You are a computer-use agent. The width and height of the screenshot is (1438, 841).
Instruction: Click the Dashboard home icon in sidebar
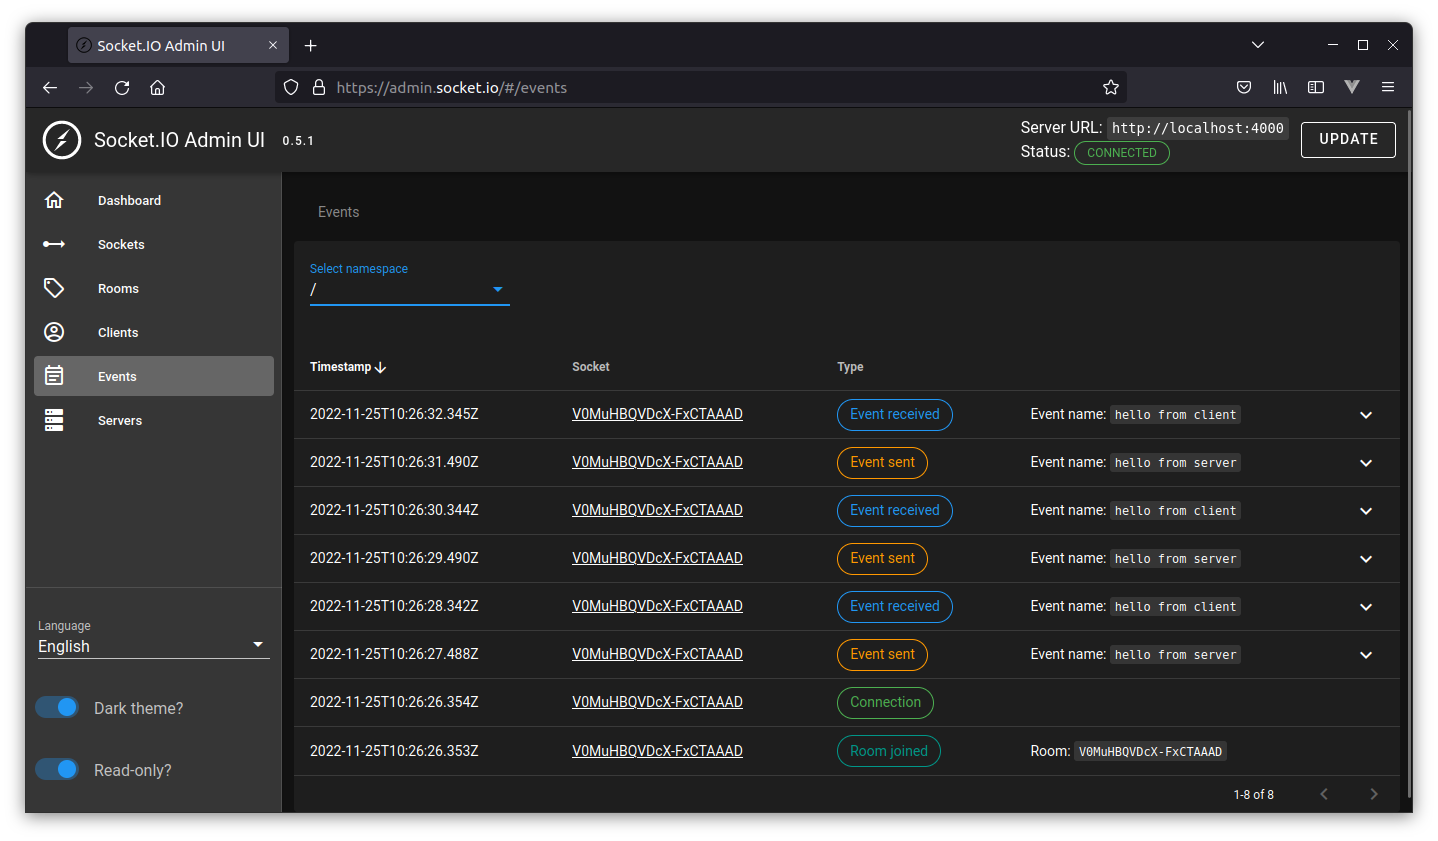pyautogui.click(x=54, y=200)
